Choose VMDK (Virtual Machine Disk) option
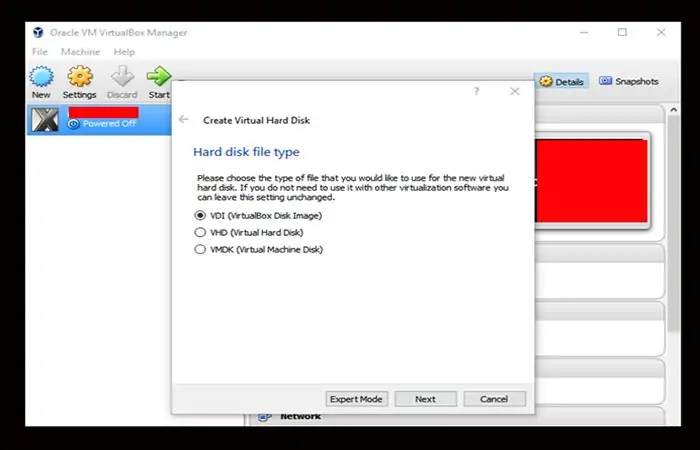 (200, 249)
